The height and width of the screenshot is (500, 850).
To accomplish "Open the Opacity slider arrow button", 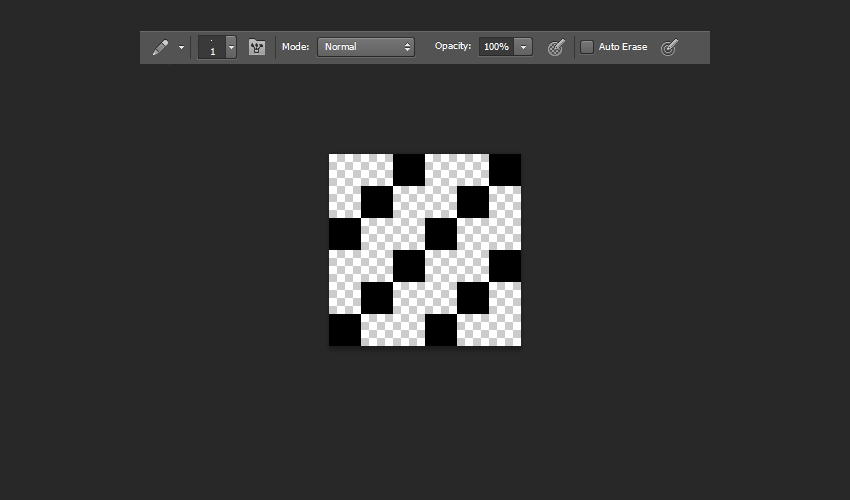I will pos(523,47).
